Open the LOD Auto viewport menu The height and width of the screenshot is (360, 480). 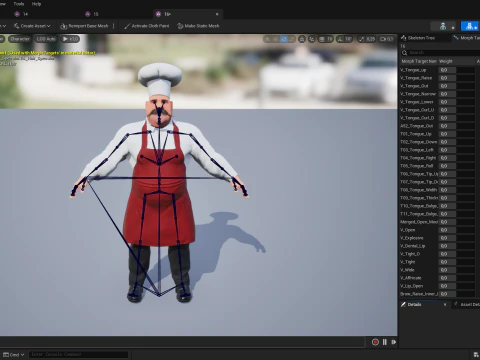pos(46,39)
